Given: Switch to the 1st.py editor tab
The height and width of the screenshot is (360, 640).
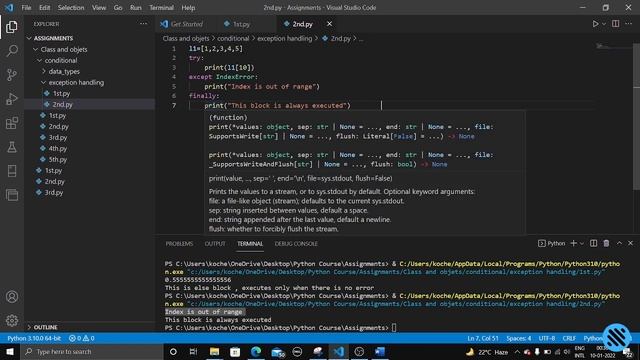Looking at the screenshot, I should tap(237, 24).
